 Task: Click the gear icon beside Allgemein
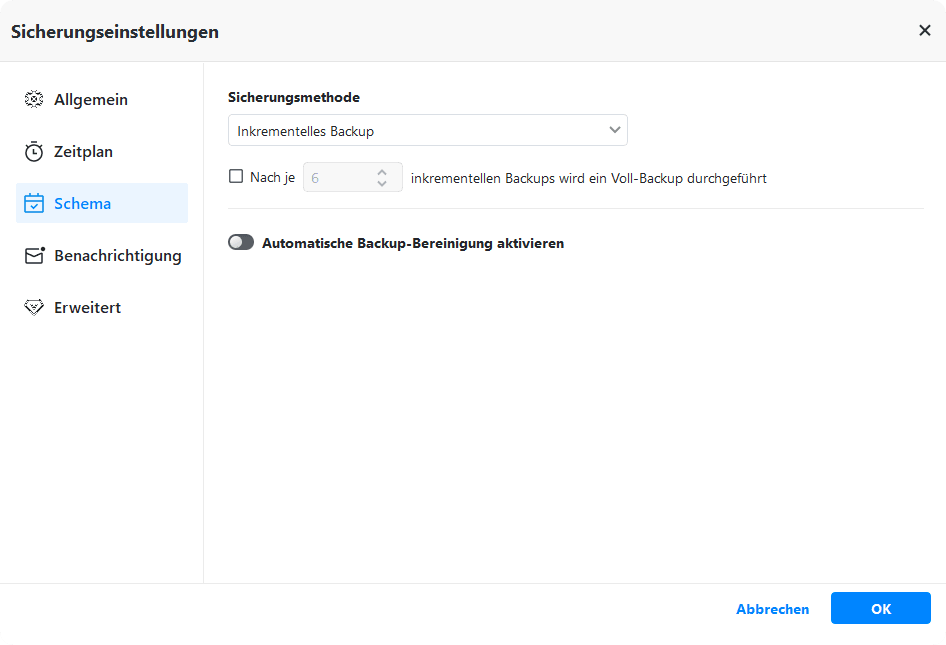point(34,100)
